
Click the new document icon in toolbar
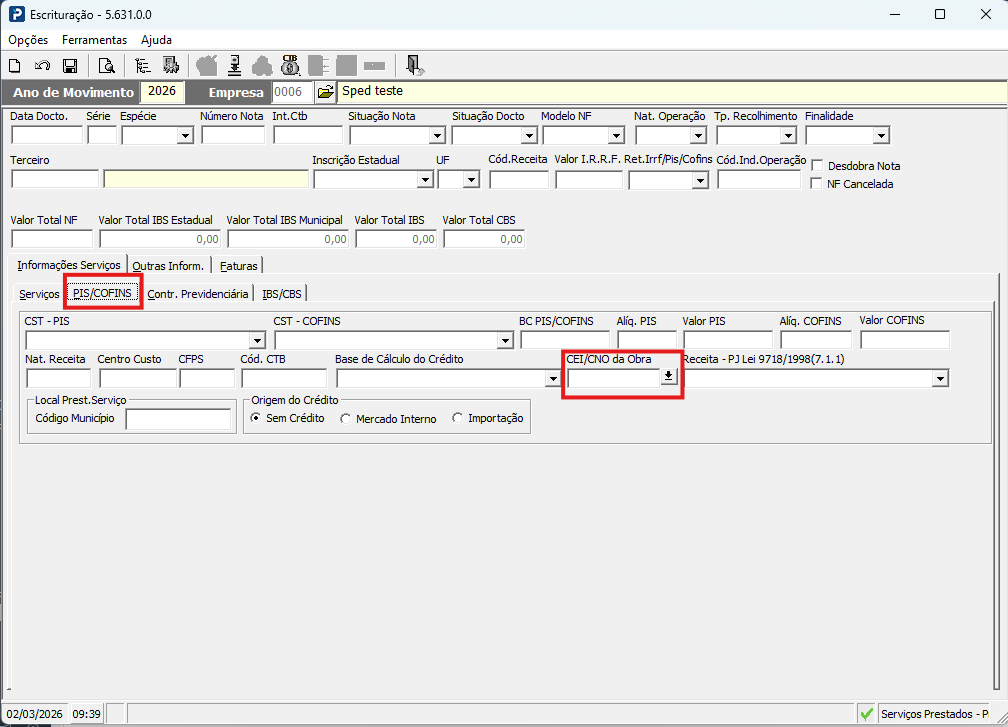point(15,66)
